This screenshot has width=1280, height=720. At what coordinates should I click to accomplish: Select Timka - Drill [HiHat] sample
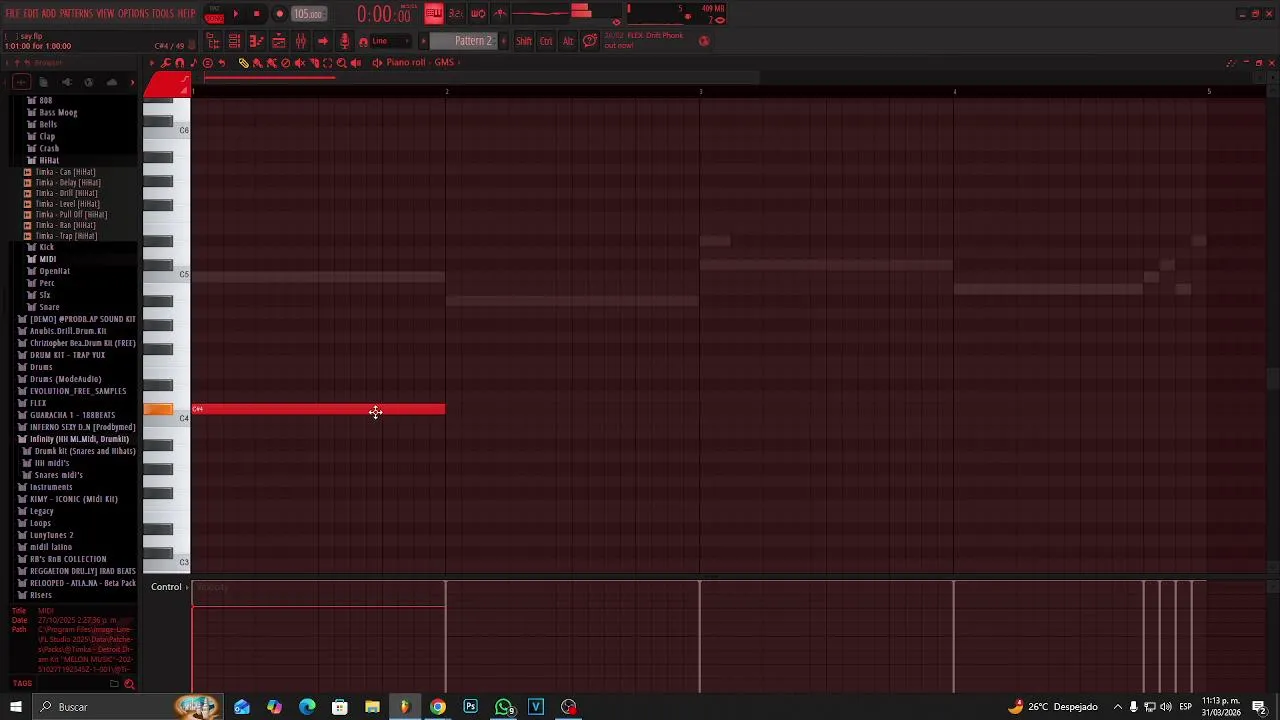click(66, 193)
